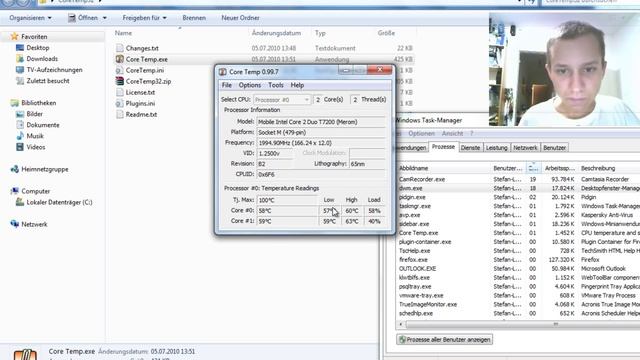Screen dimensions: 640x360
Task: Select the firefox.exe process row
Action: [x=518, y=260]
